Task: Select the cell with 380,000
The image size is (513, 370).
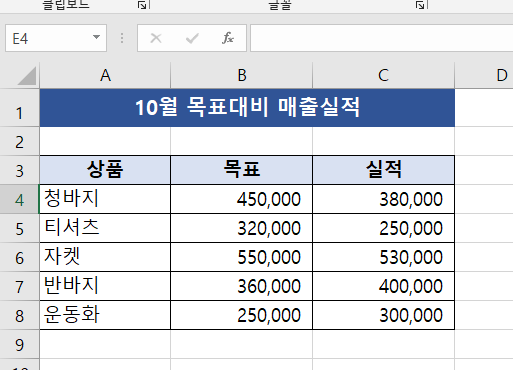Action: click(x=383, y=199)
